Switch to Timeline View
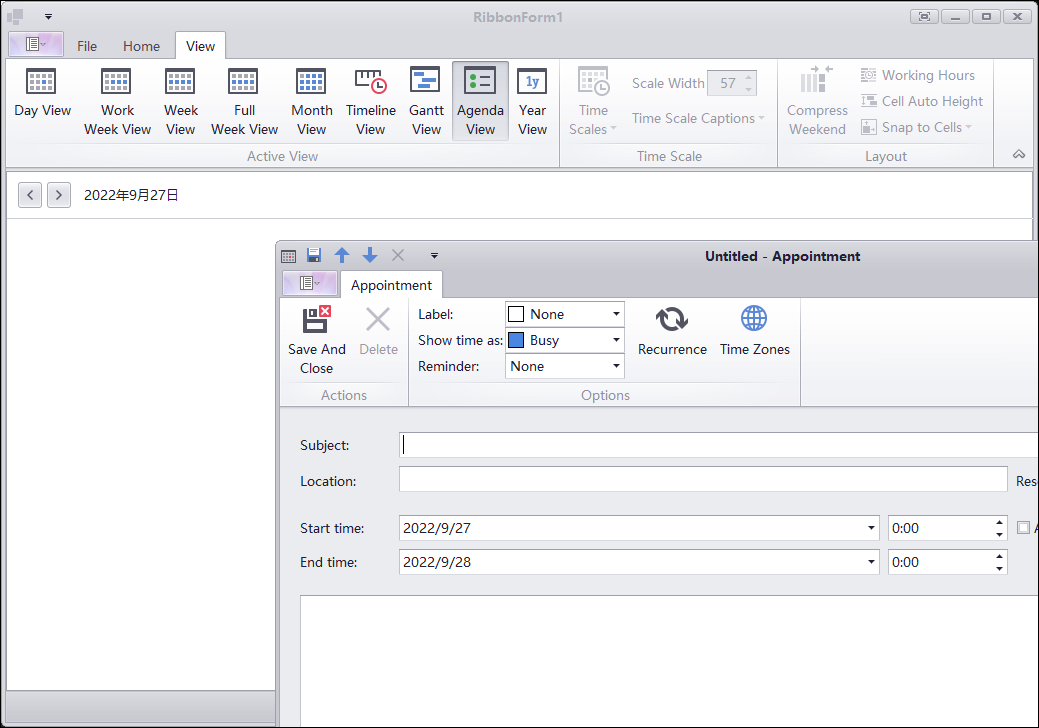The height and width of the screenshot is (728, 1039). click(370, 100)
